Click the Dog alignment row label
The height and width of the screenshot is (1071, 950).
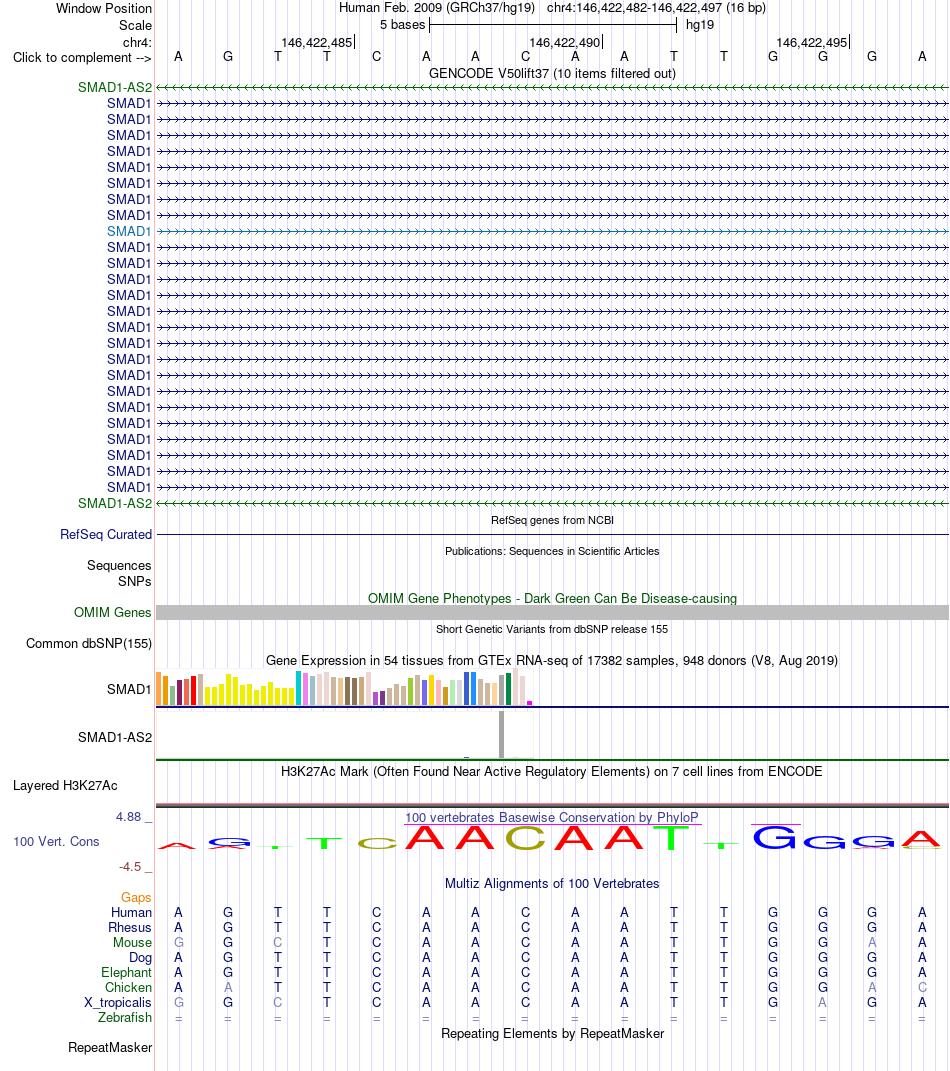[140, 958]
